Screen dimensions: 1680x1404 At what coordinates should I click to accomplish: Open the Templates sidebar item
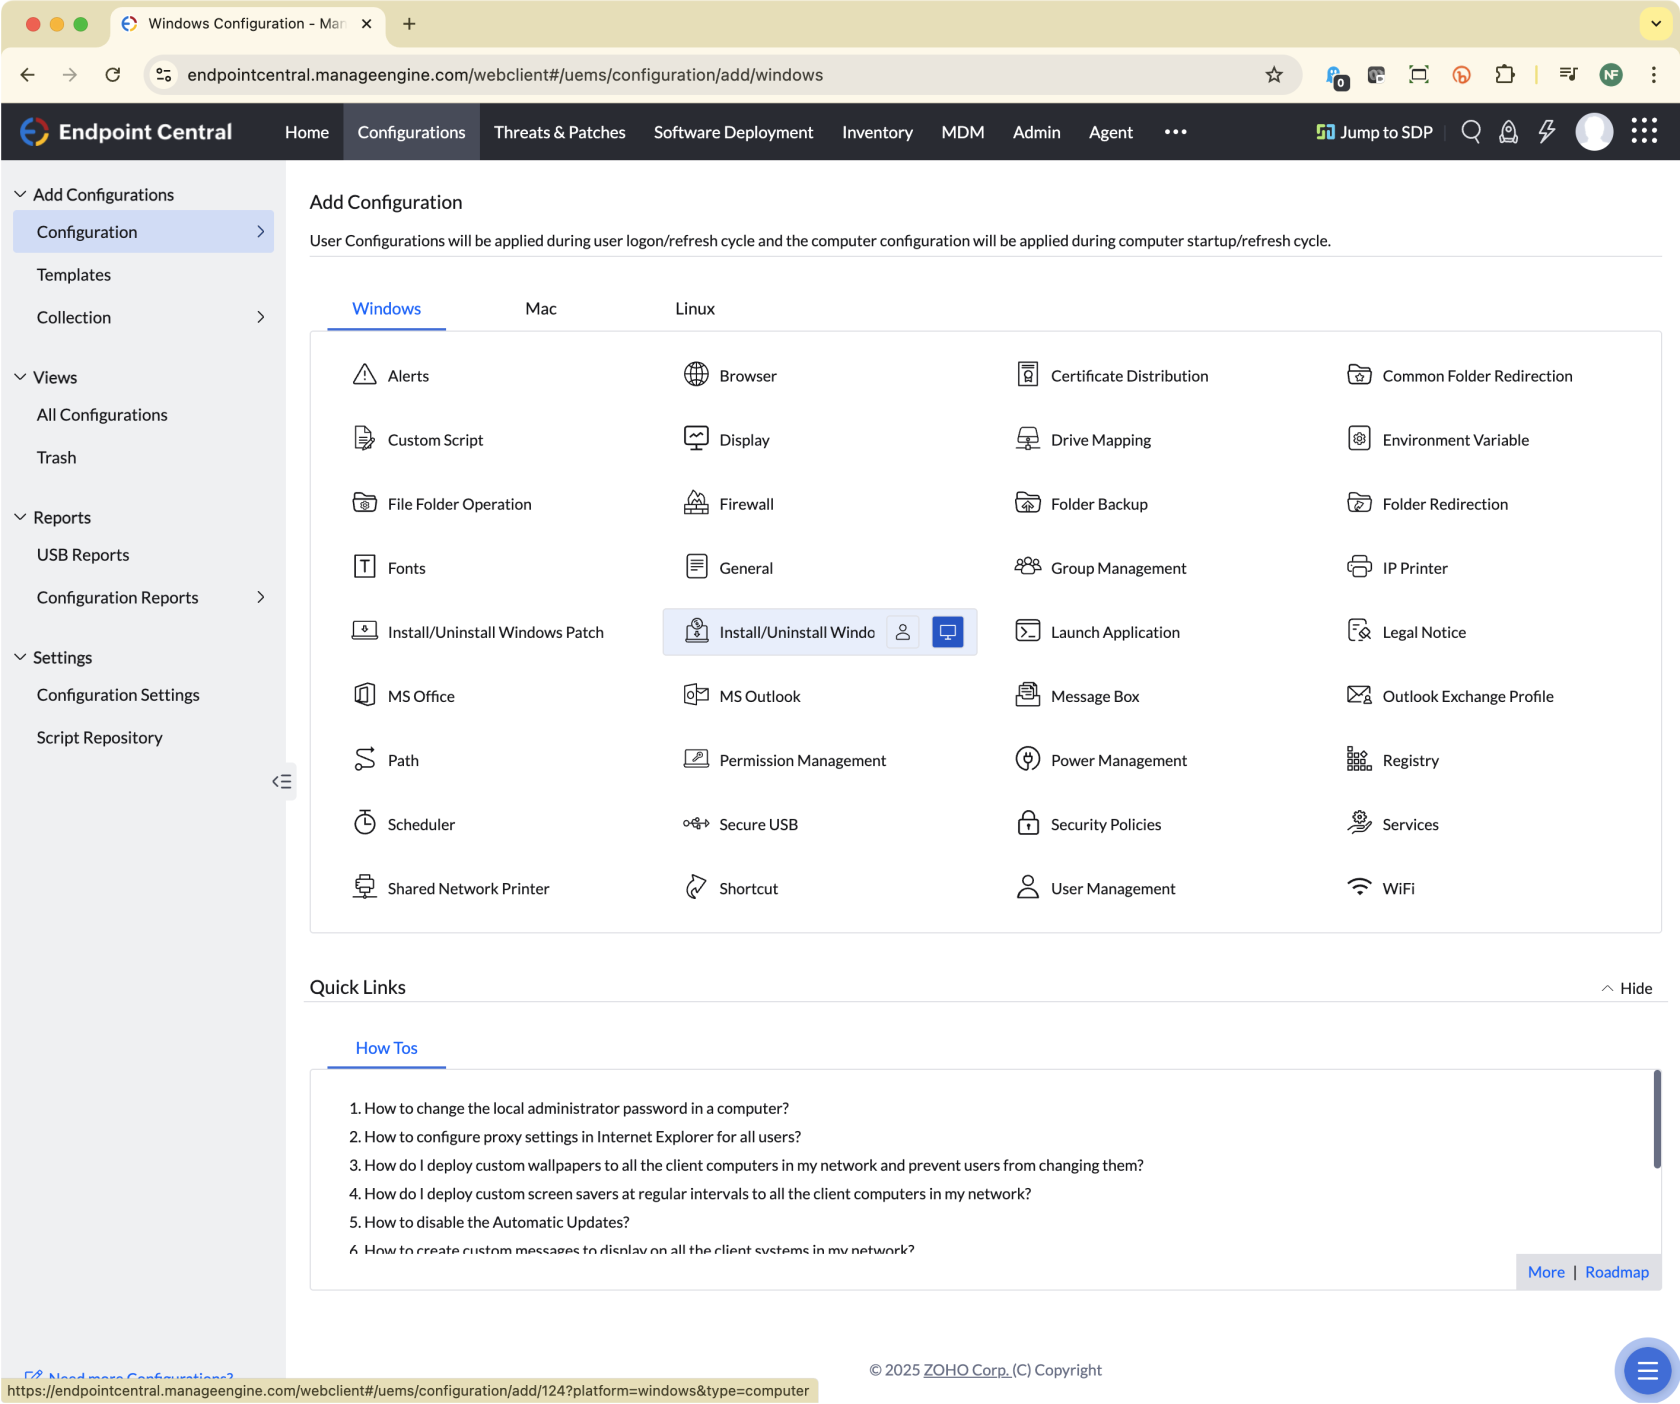(x=74, y=274)
